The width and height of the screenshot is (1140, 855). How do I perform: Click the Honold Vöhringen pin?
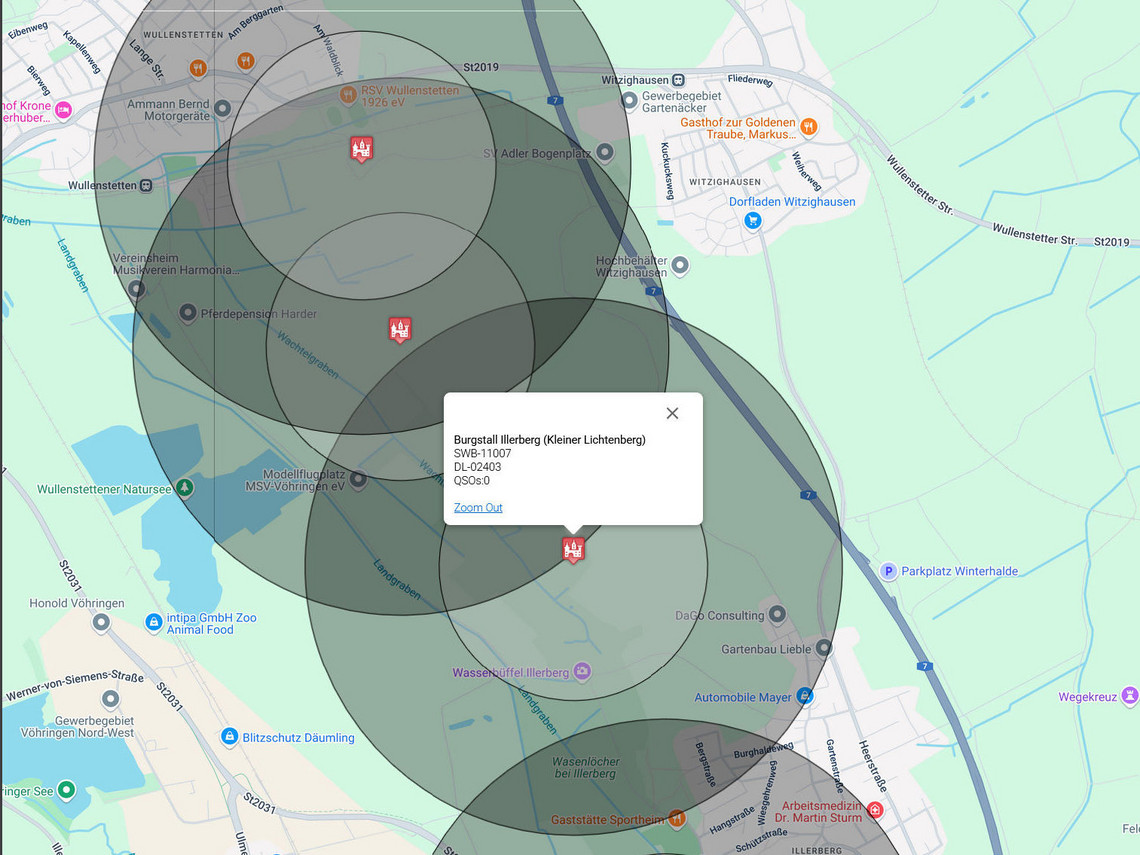pos(101,622)
